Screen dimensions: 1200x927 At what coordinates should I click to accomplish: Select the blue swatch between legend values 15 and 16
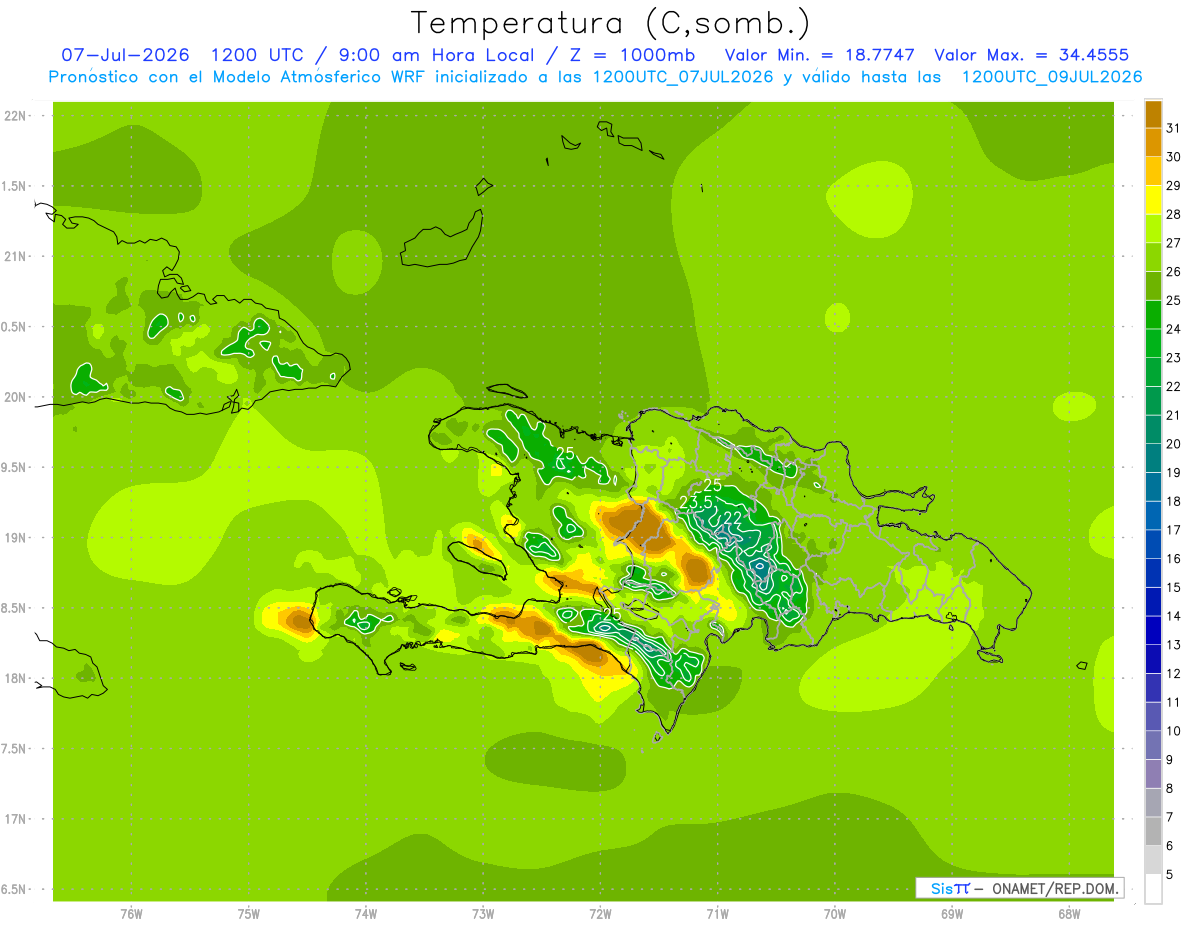pyautogui.click(x=1153, y=573)
